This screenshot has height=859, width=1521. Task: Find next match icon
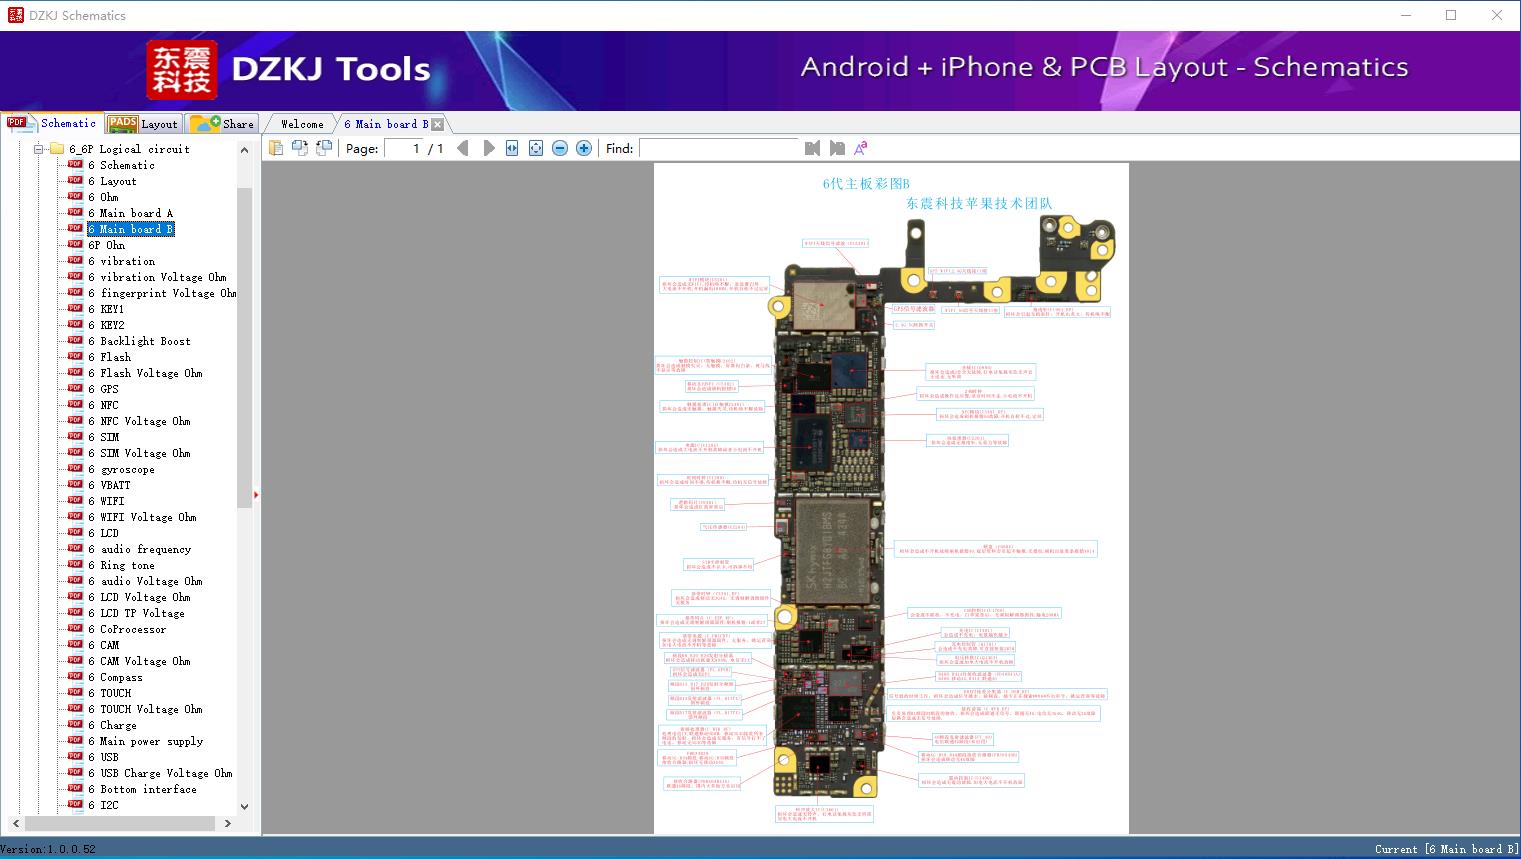837,148
